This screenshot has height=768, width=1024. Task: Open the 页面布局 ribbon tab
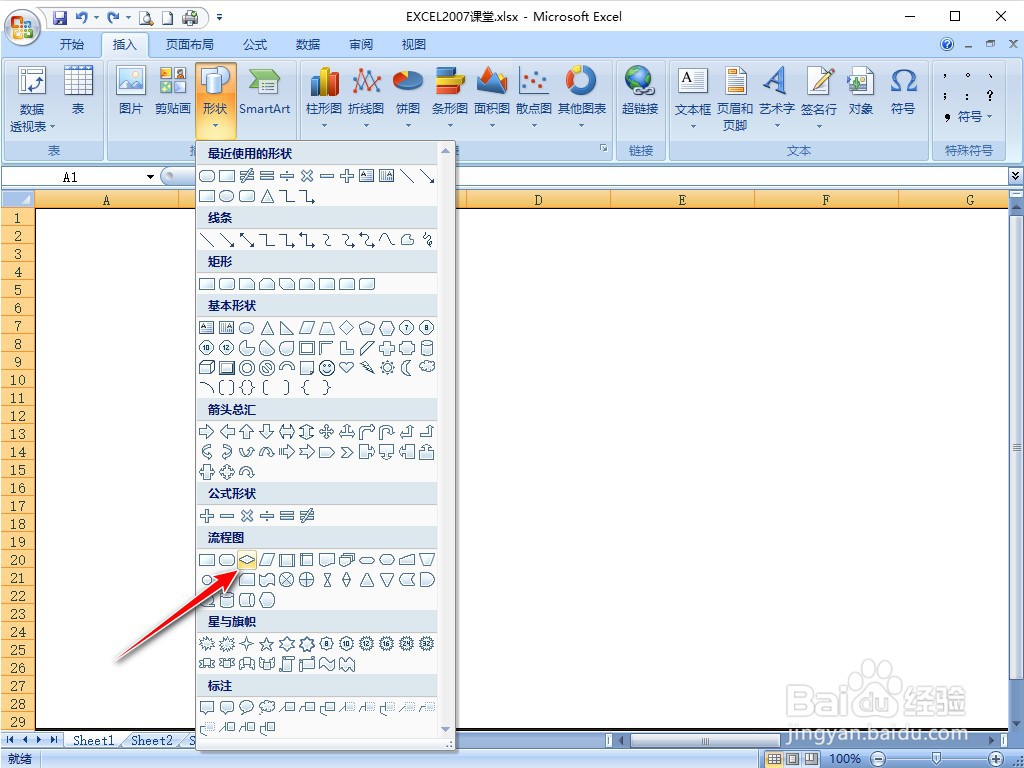coord(189,44)
